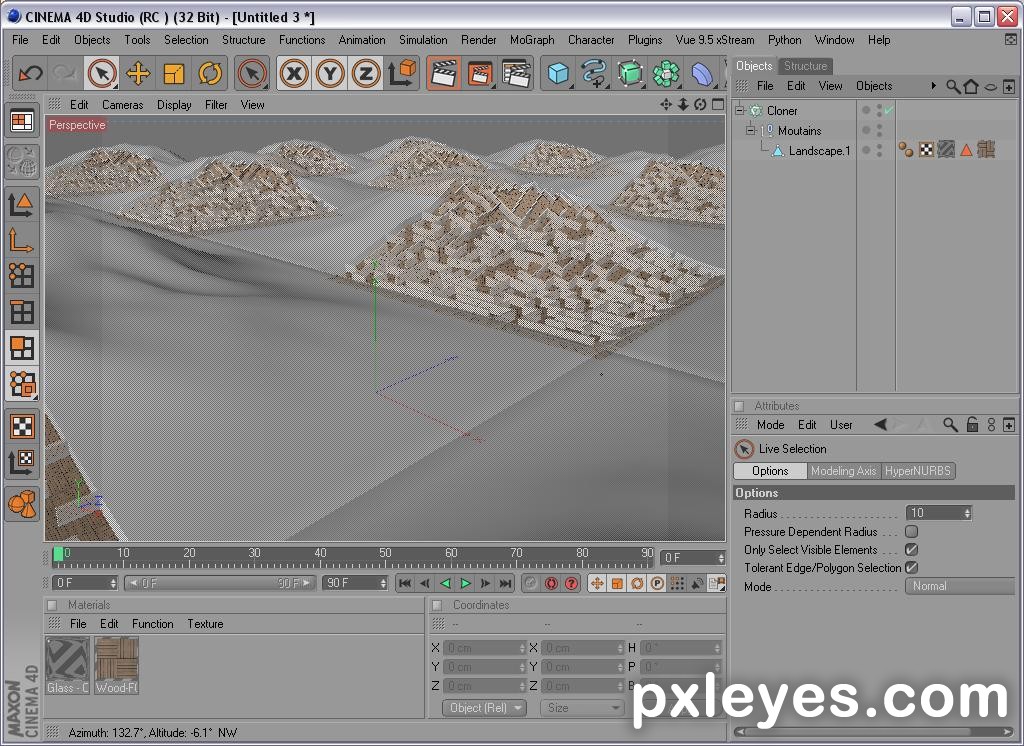The height and width of the screenshot is (746, 1024).
Task: Open the Size dropdown in Coordinates
Action: tap(581, 707)
